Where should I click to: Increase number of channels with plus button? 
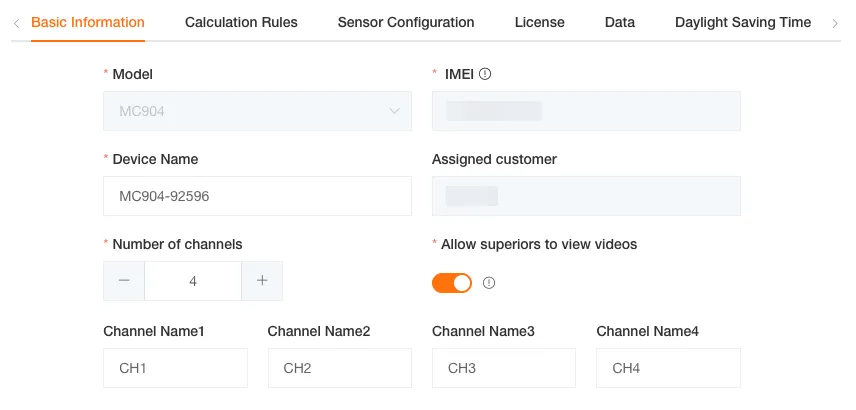point(262,281)
